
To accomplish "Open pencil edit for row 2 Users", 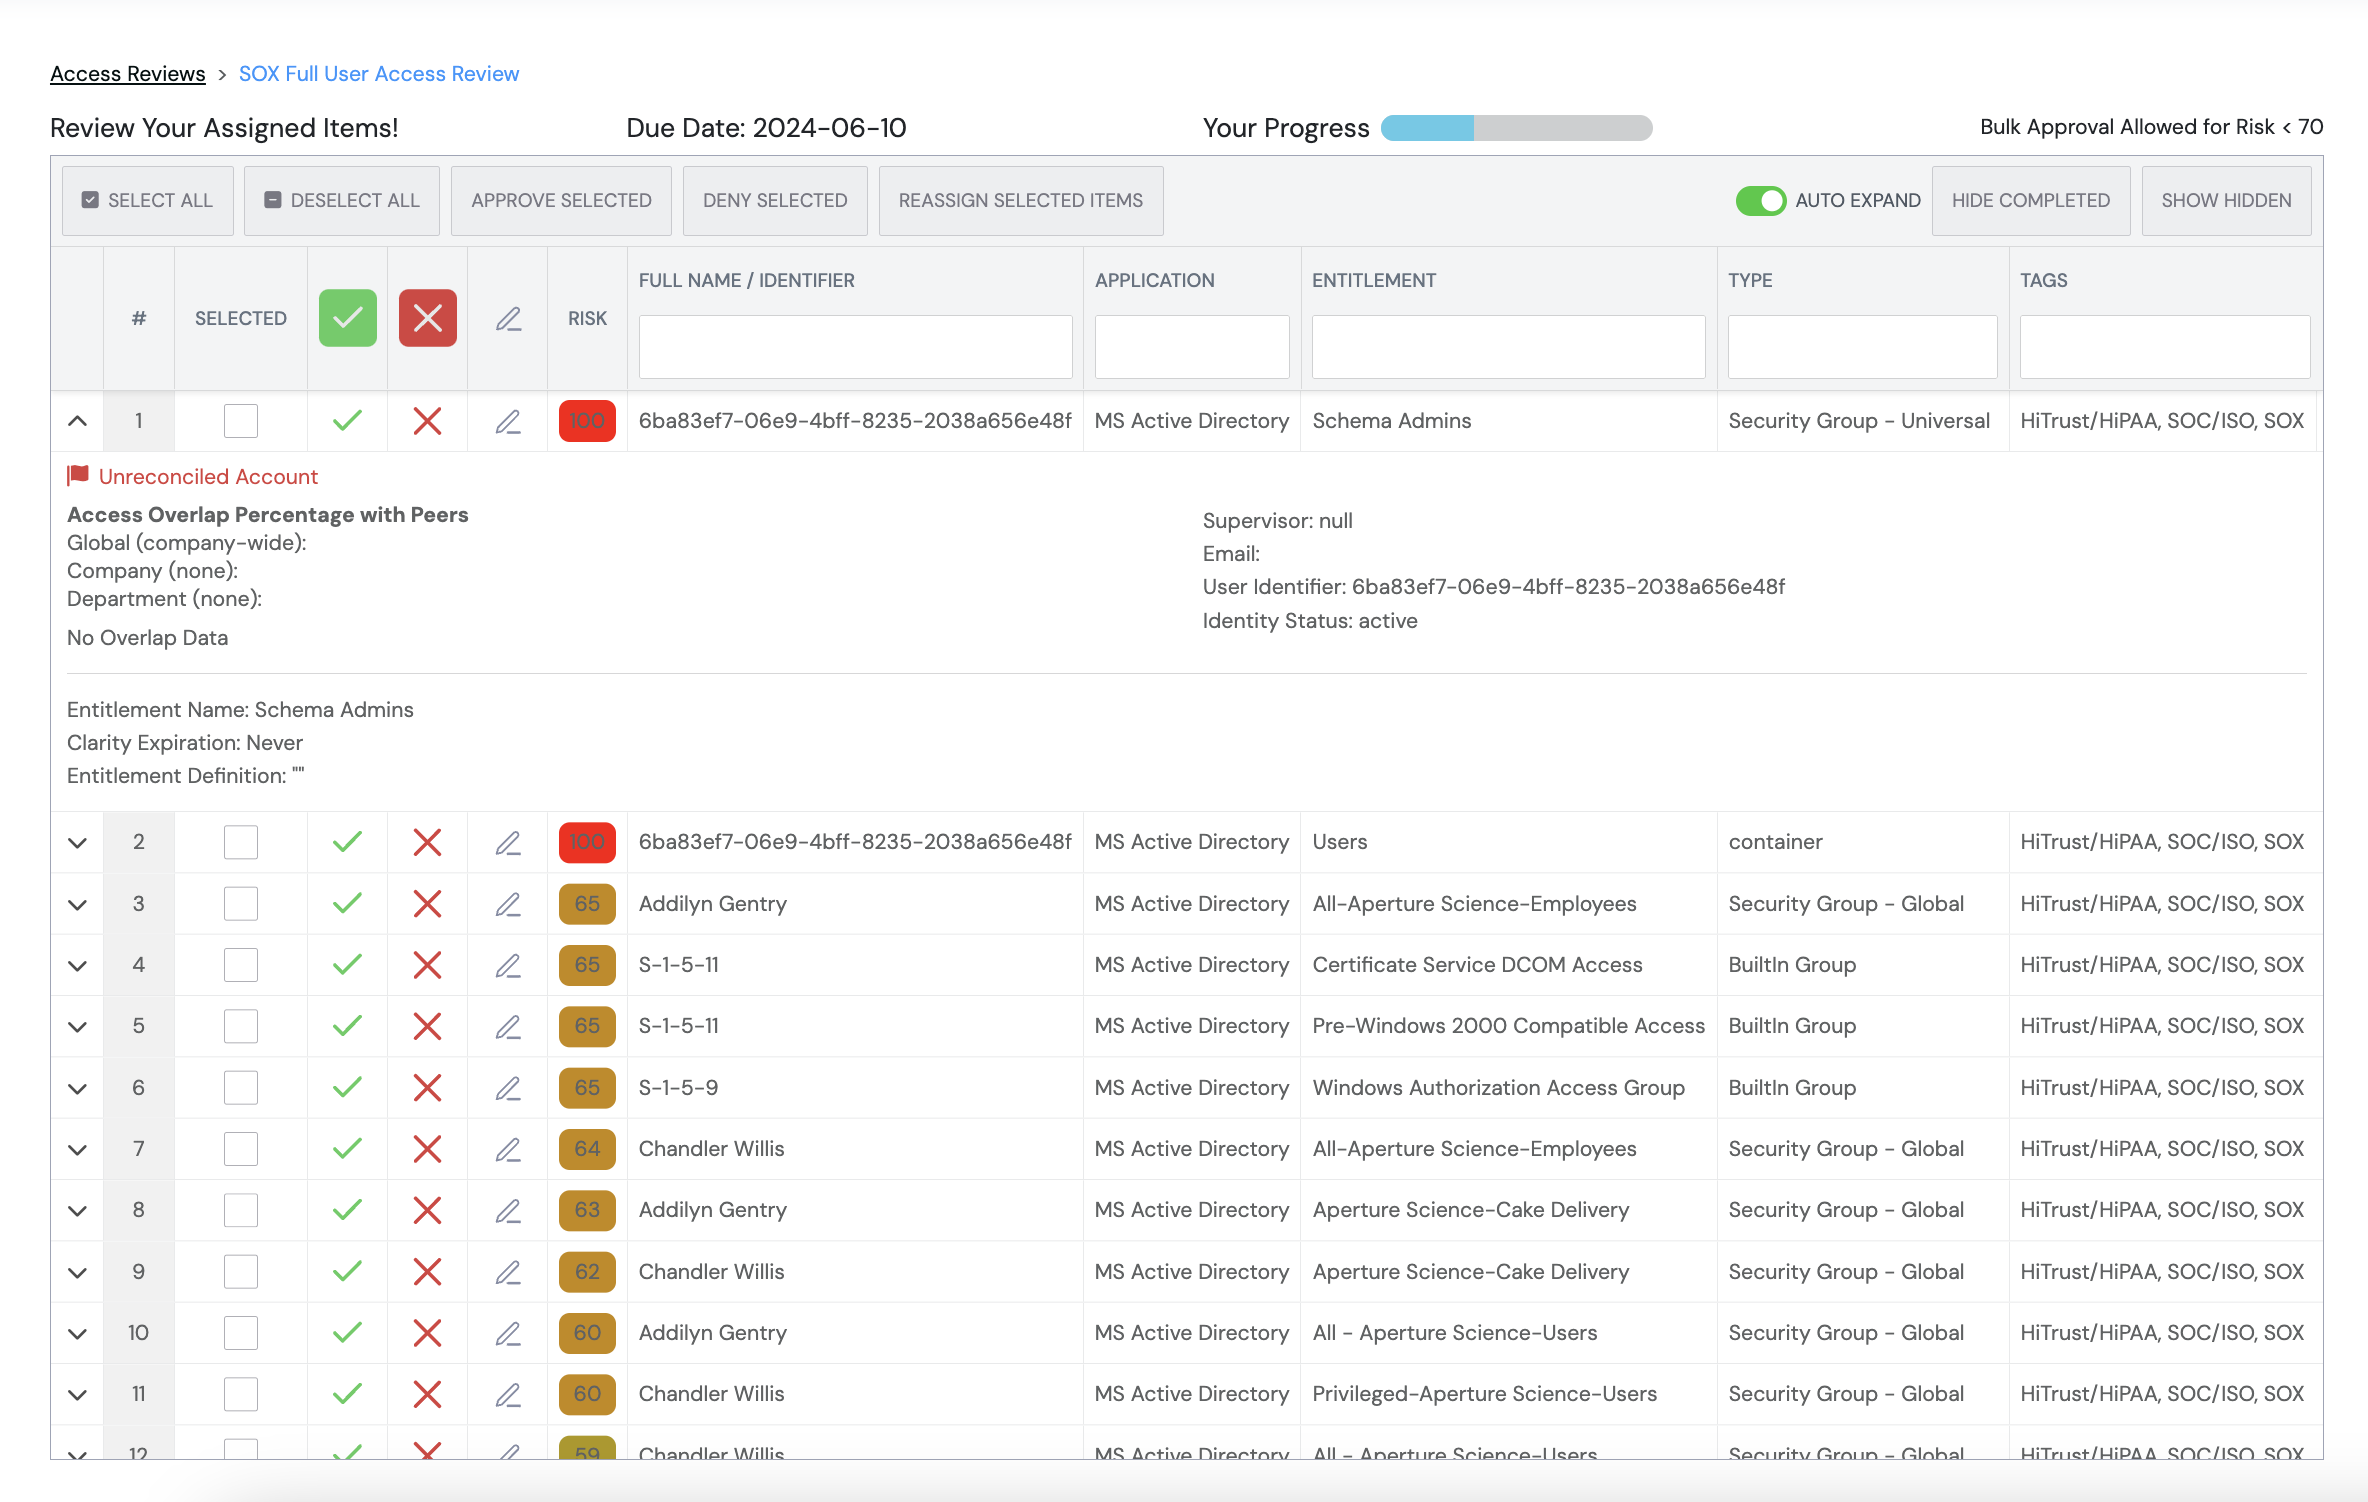I will (508, 842).
